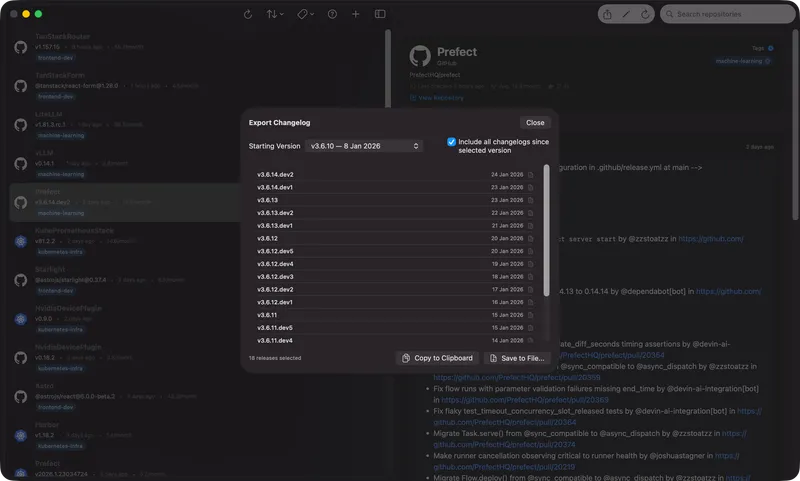This screenshot has width=800, height=481.
Task: Open the prefect/pull/20369 link in changelog
Action: (x=524, y=400)
